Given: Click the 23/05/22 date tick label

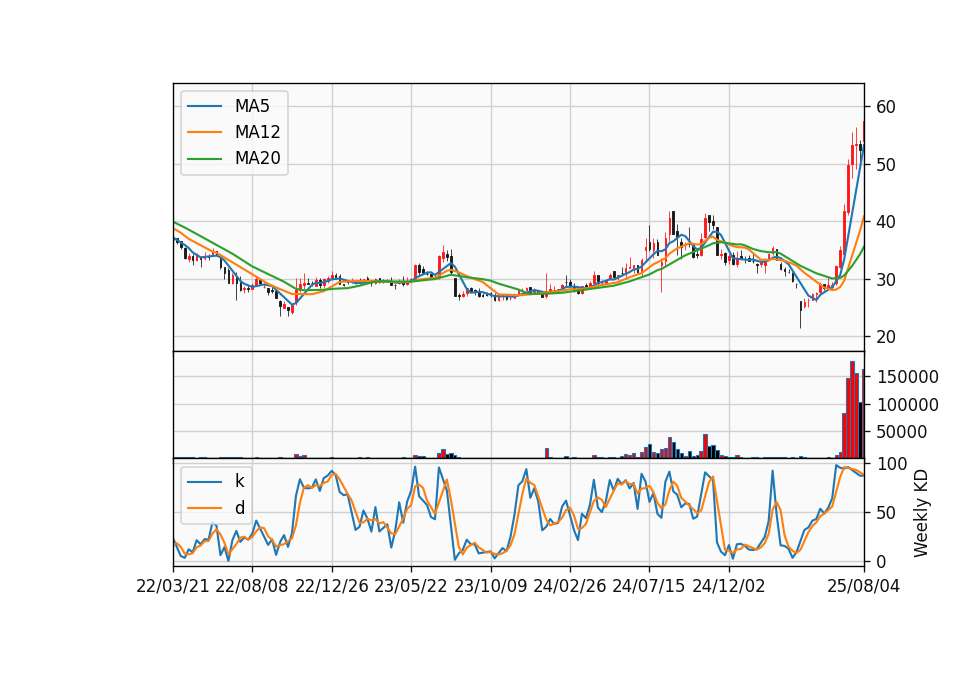Looking at the screenshot, I should pyautogui.click(x=411, y=586).
